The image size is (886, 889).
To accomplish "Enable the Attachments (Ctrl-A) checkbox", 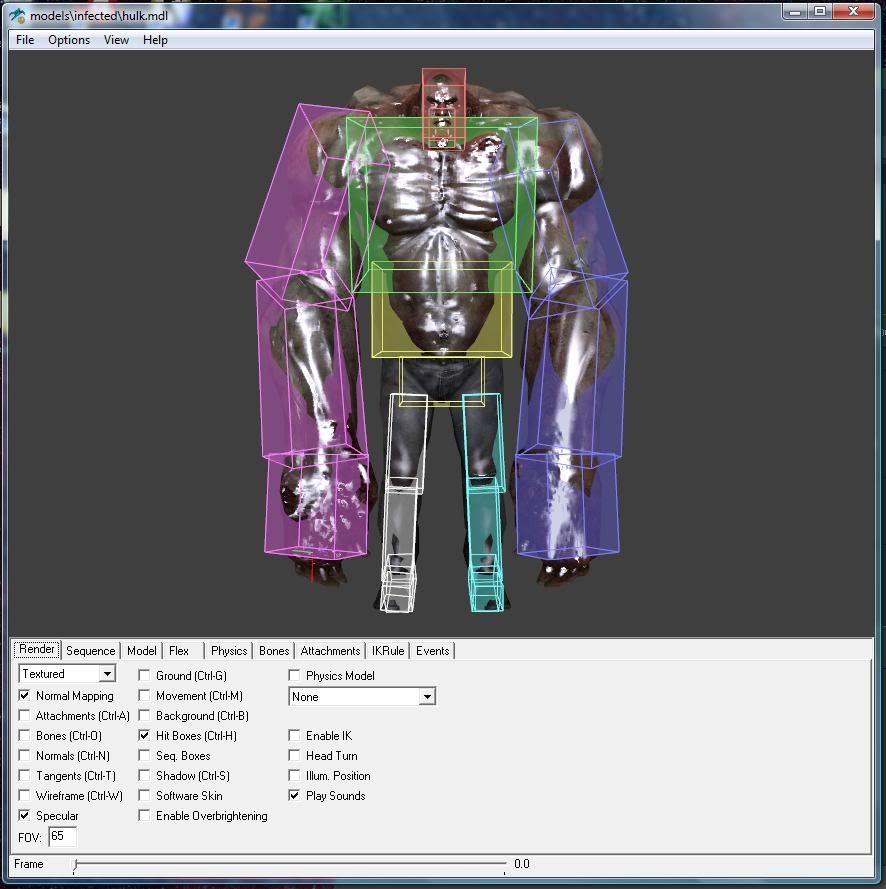I will (24, 716).
